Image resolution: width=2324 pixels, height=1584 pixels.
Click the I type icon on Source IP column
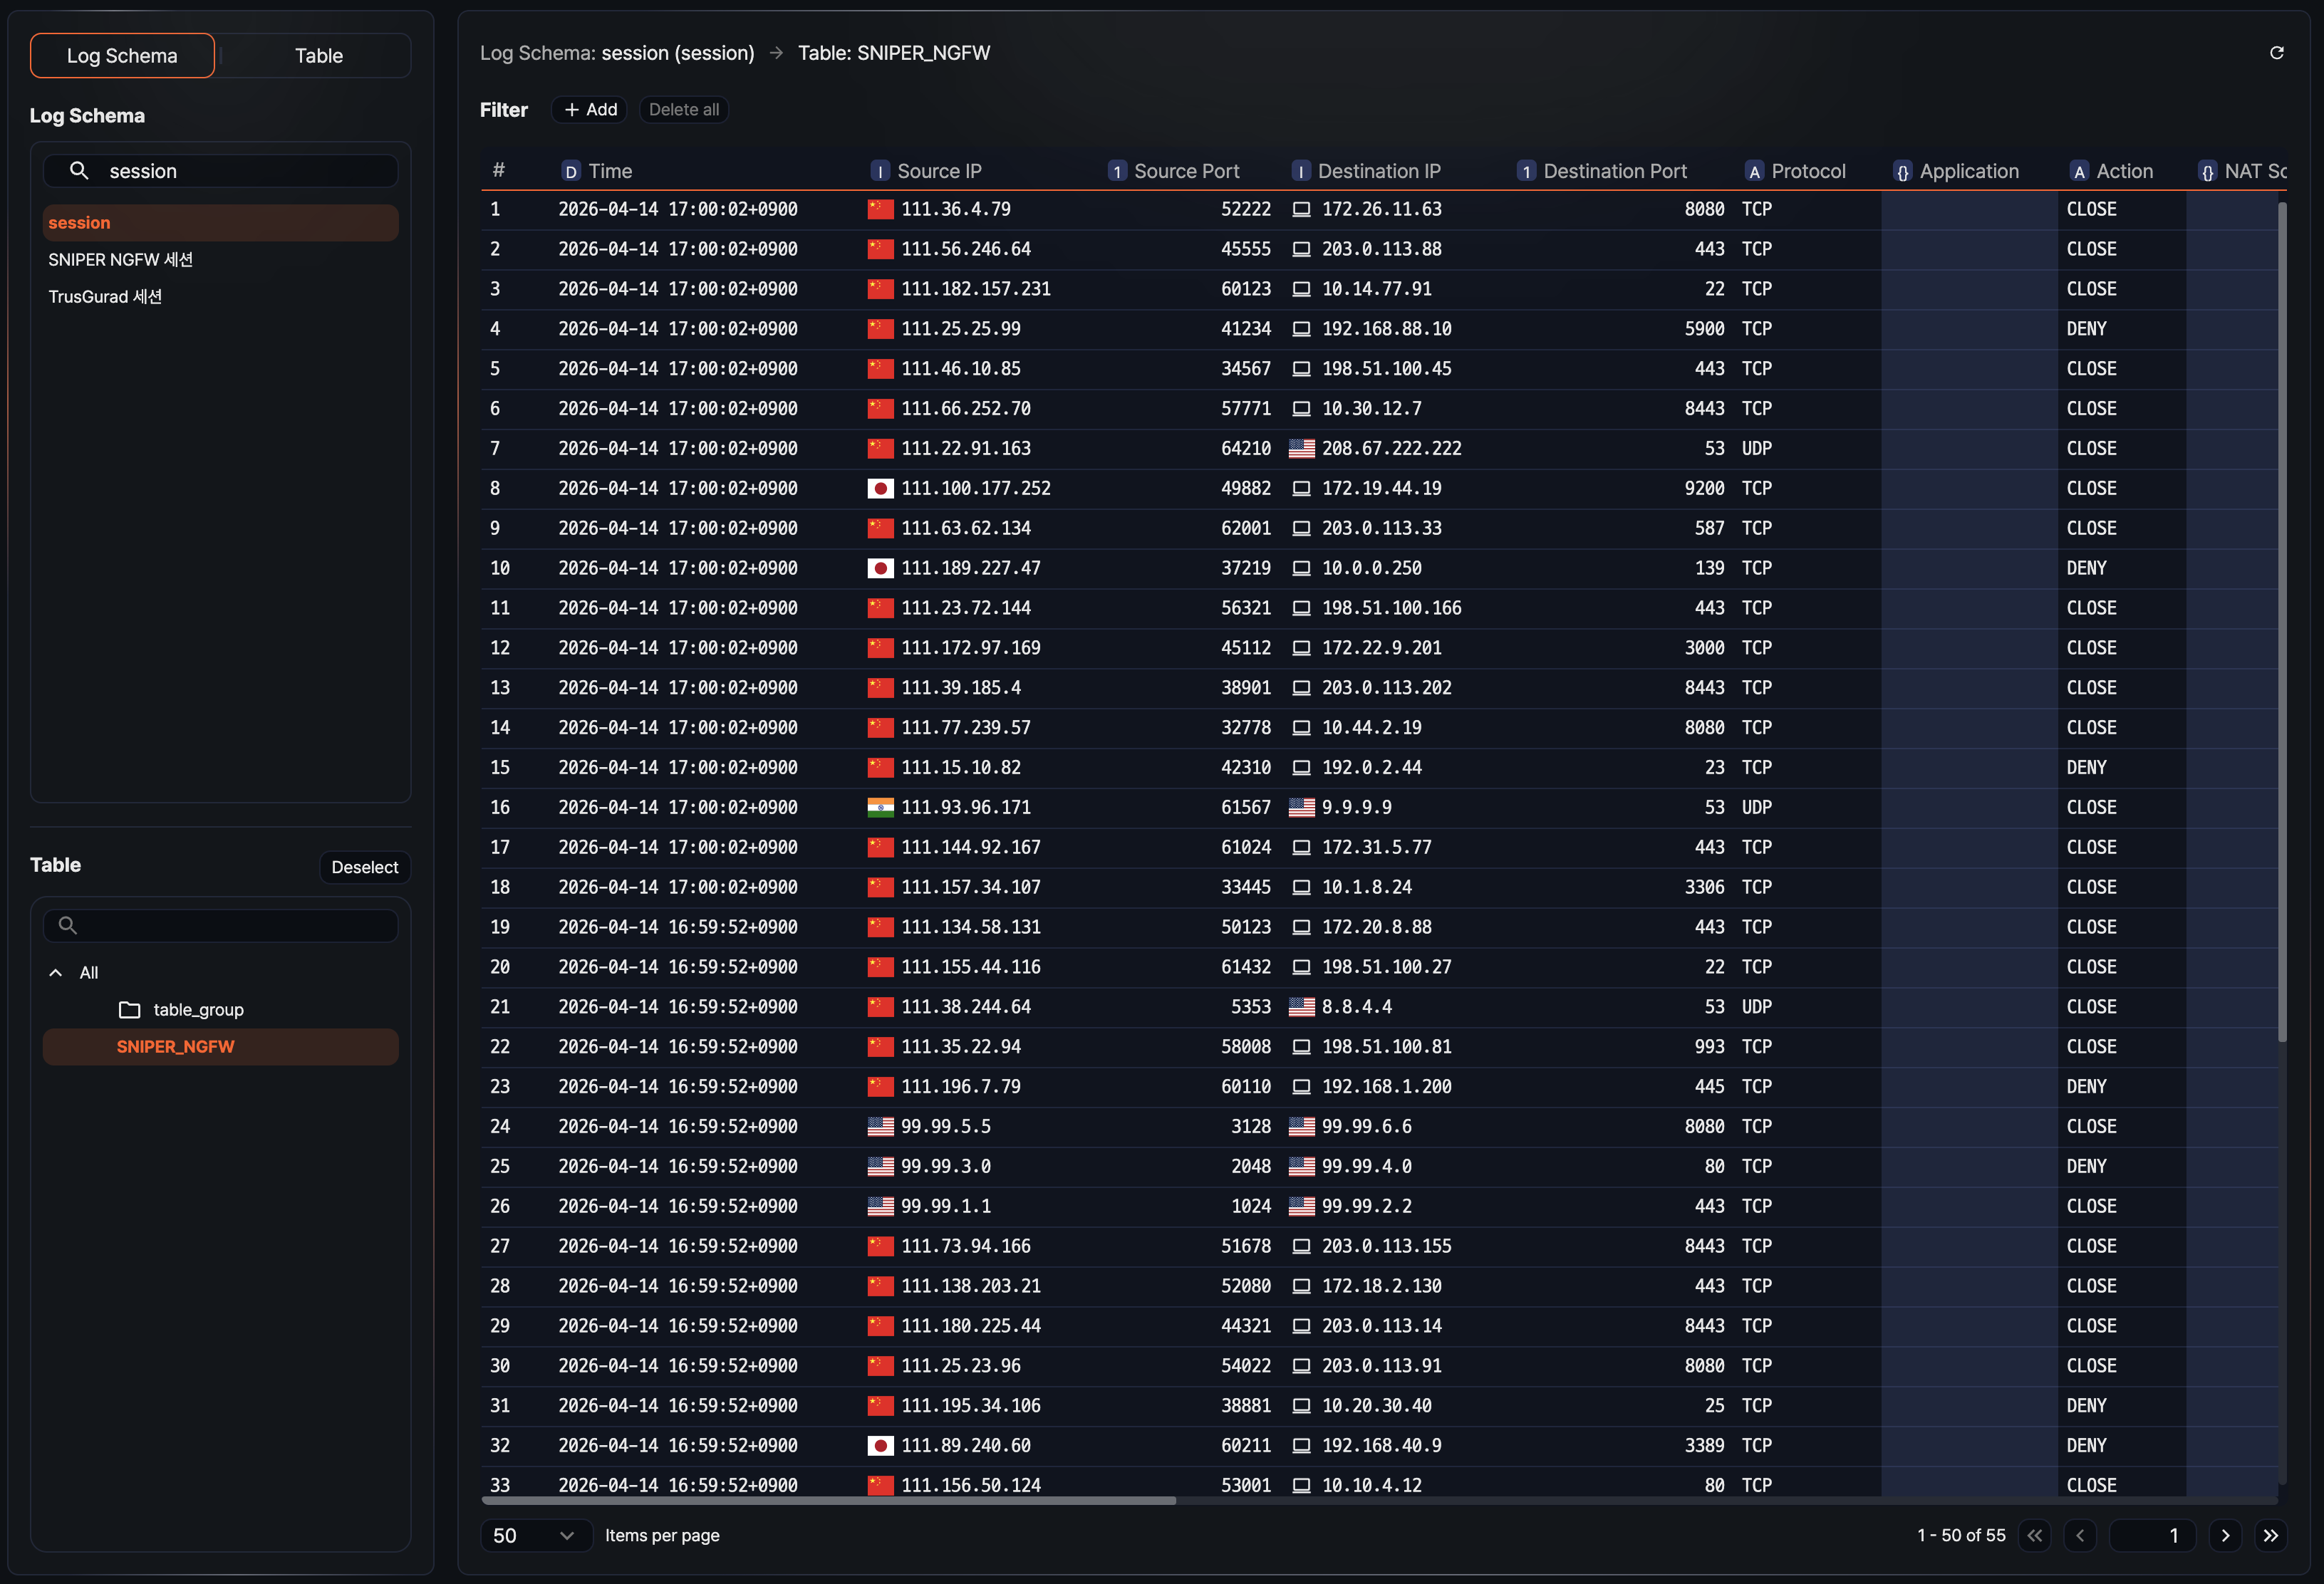pos(881,171)
